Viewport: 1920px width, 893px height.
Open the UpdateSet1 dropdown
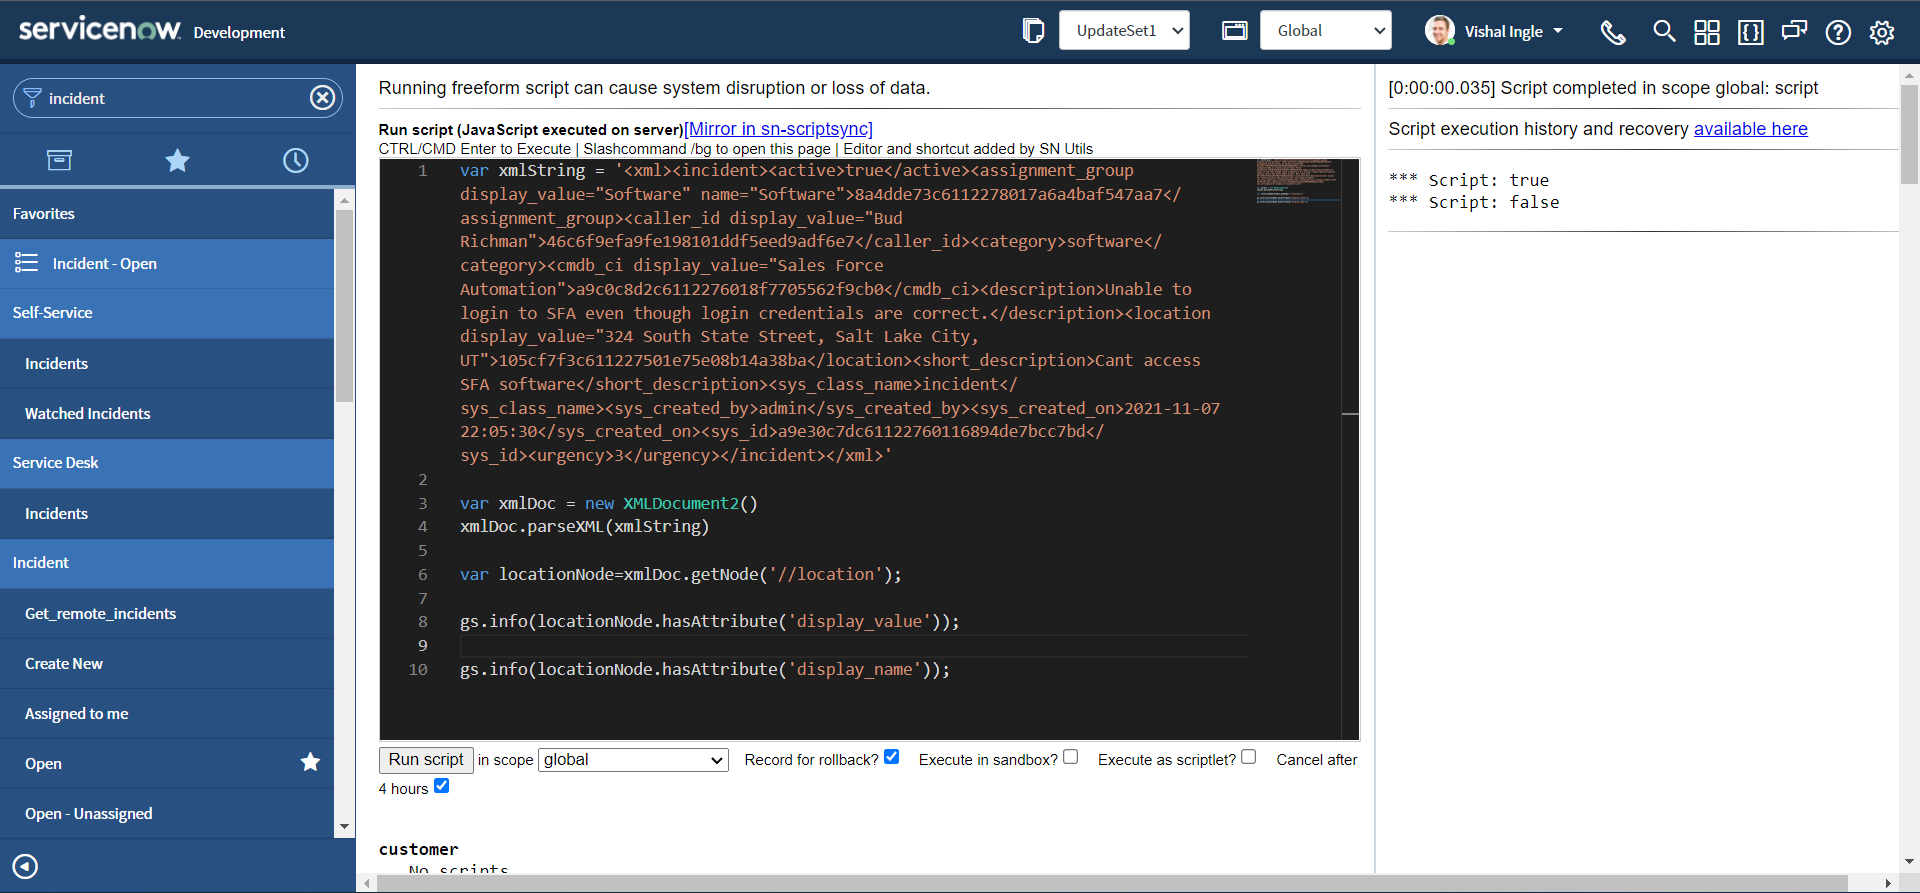click(1125, 30)
